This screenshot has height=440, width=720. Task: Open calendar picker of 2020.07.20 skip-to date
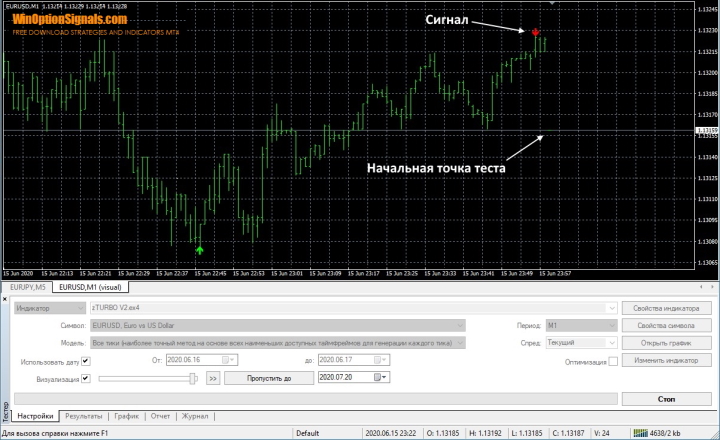[379, 378]
